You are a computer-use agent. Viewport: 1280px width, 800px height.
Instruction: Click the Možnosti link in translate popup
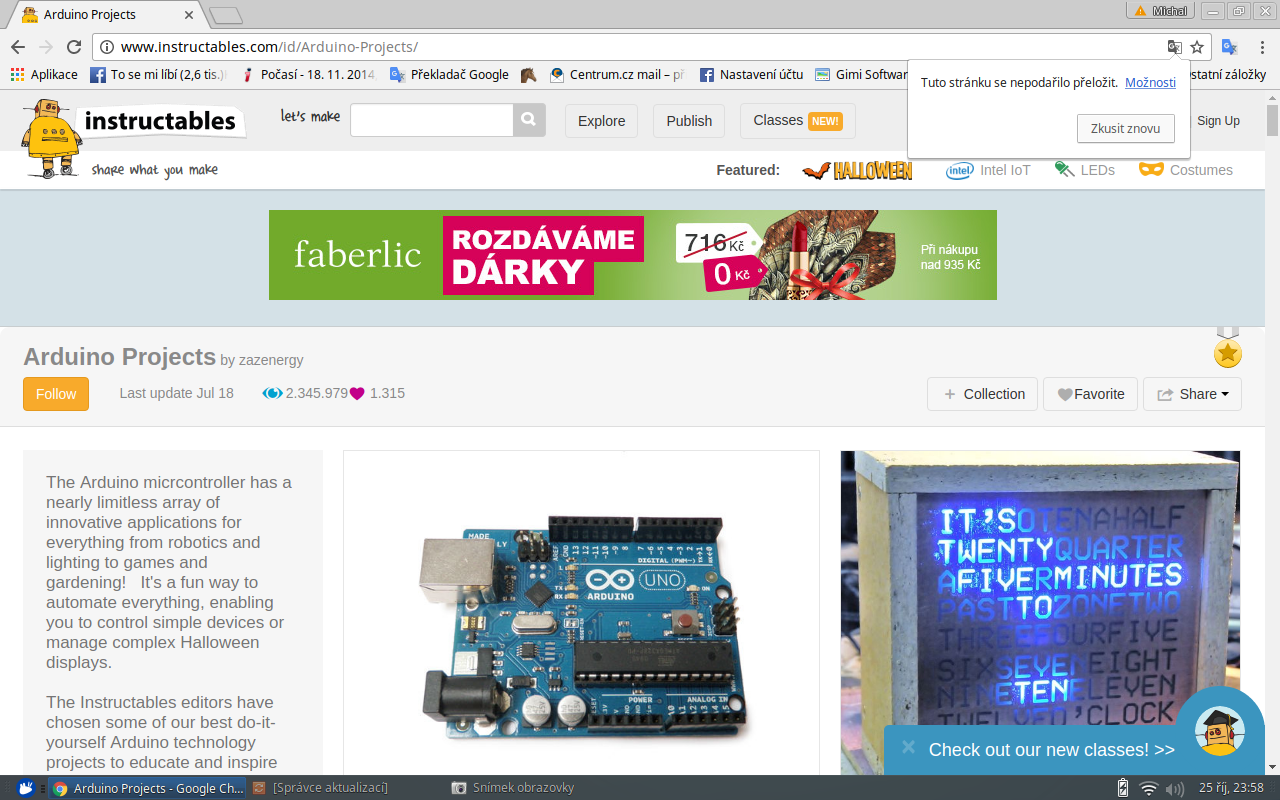pos(1150,82)
